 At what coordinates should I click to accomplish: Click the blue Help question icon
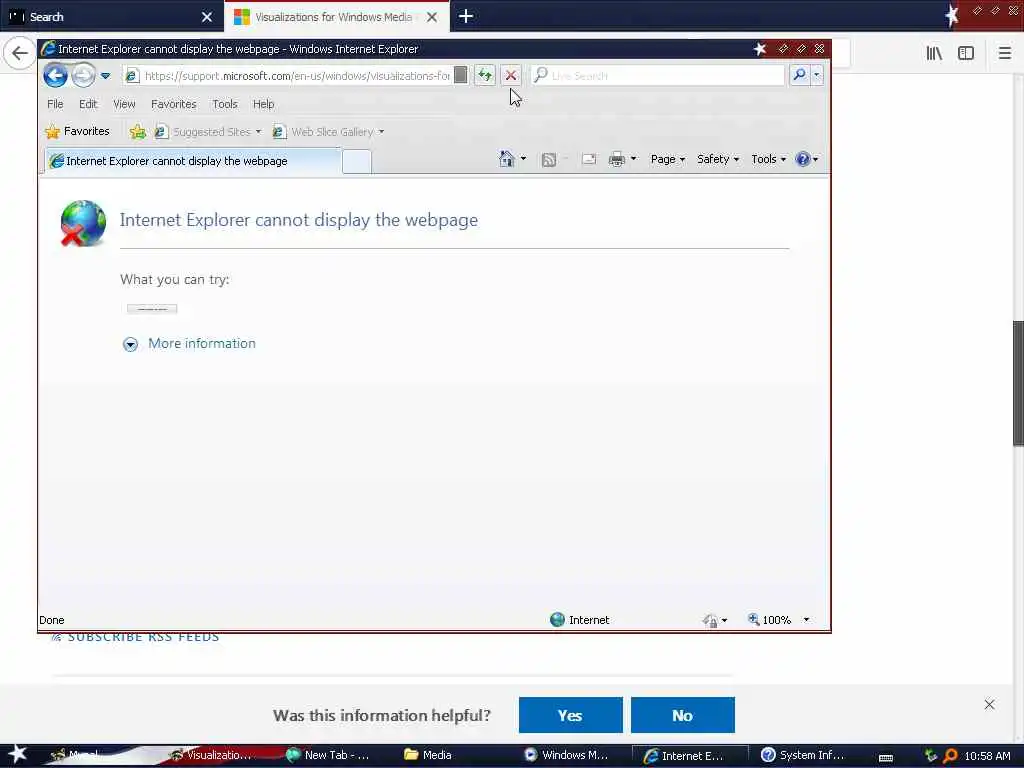803,159
